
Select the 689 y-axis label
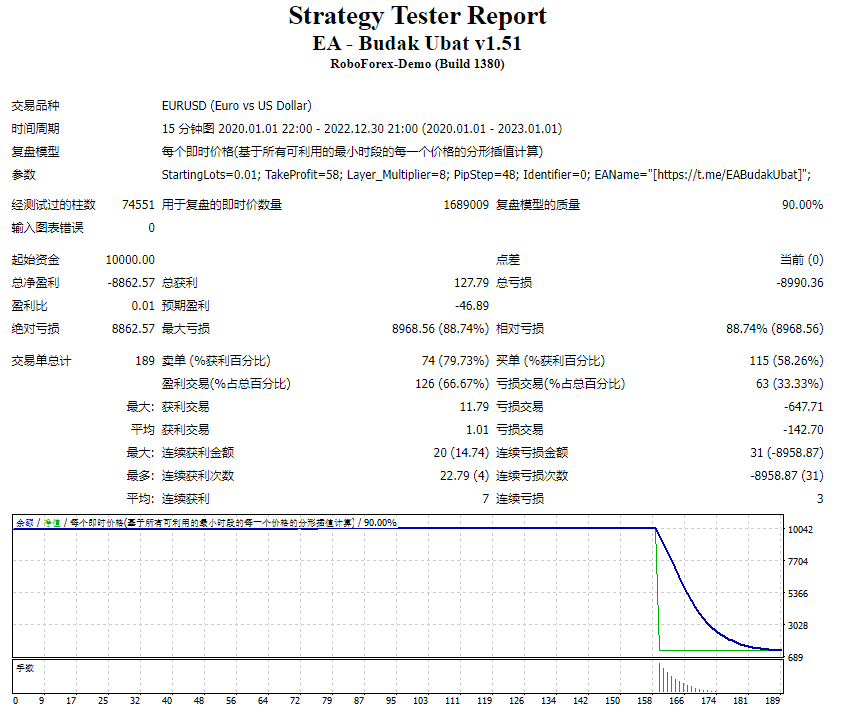point(795,658)
